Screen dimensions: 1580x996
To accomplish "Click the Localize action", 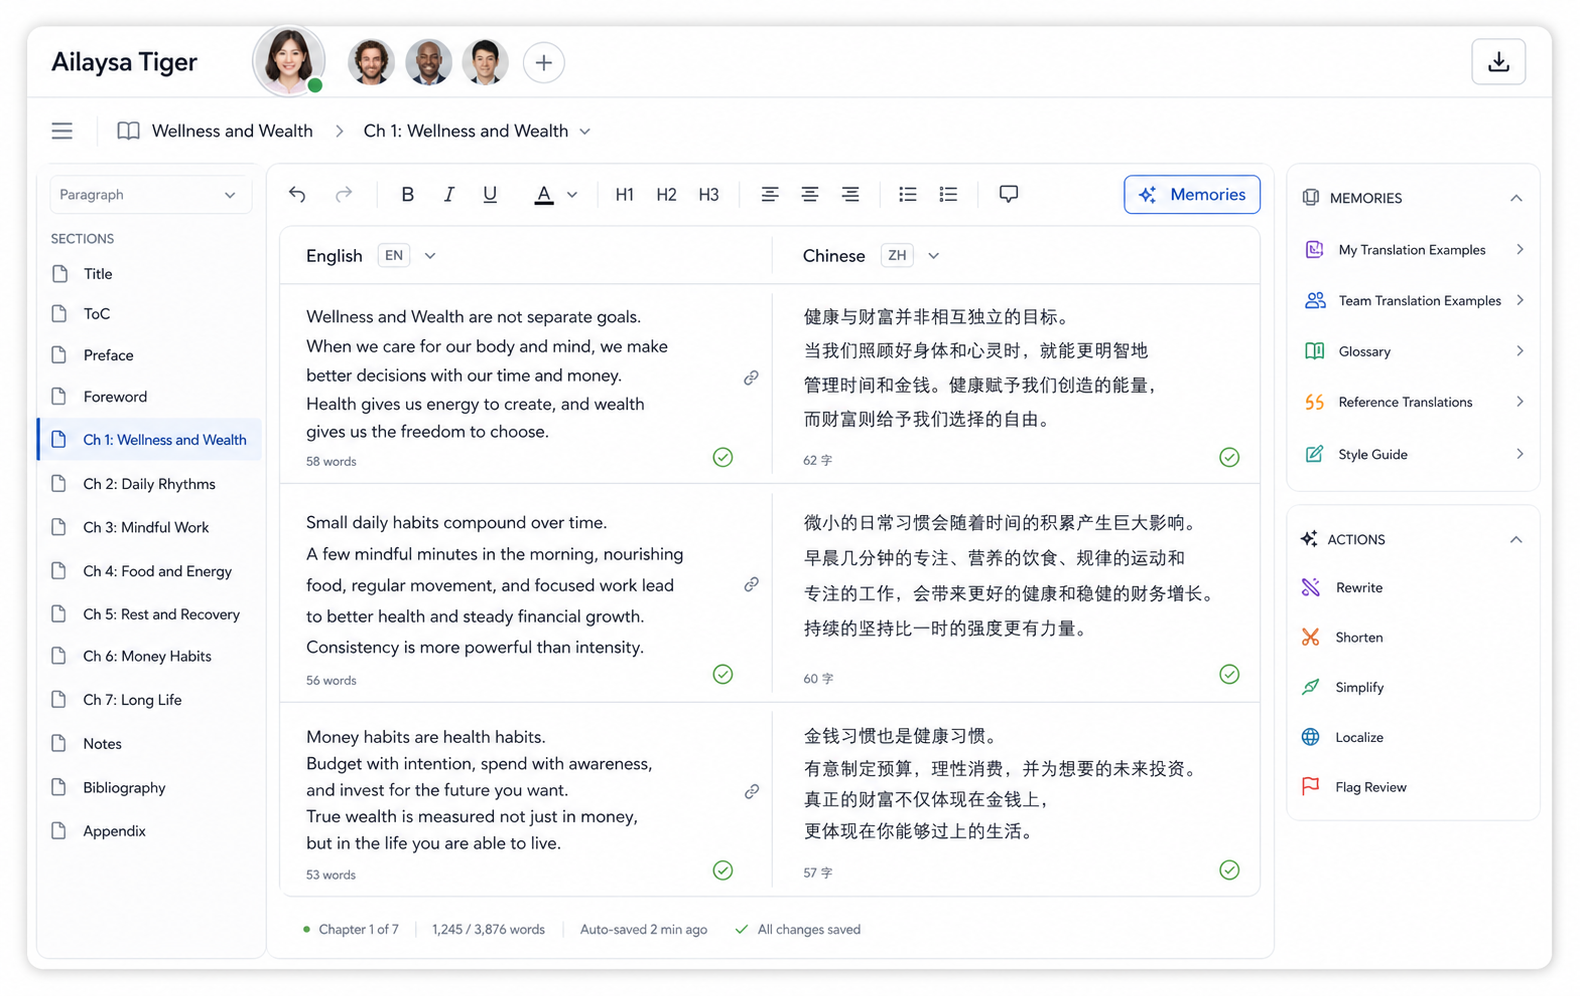I will point(1342,737).
